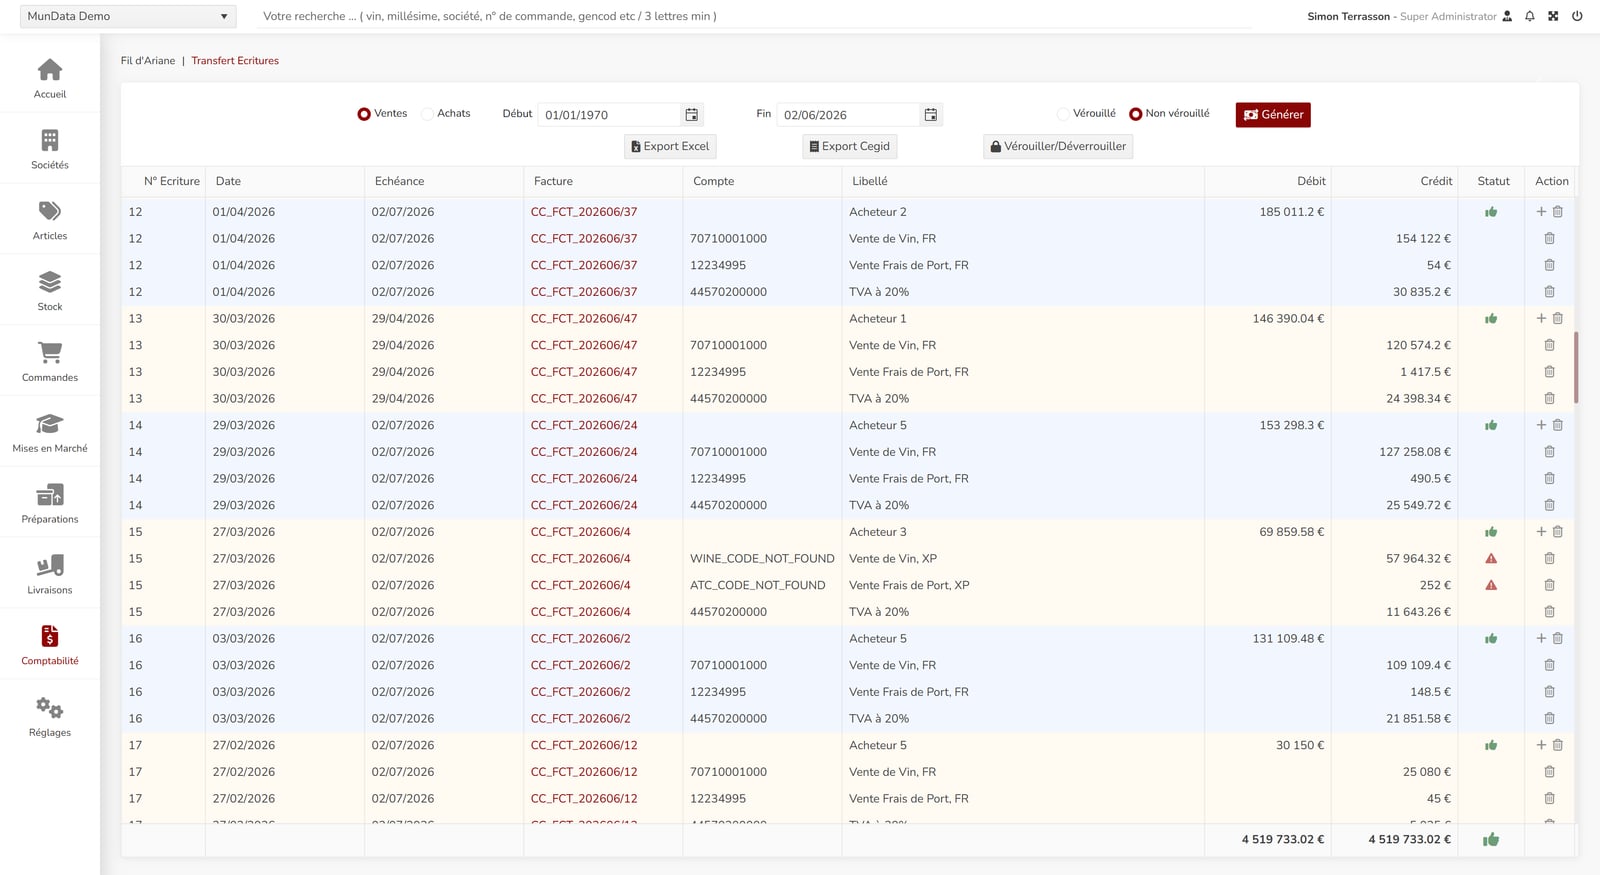Open calendar picker for Fin date

pyautogui.click(x=930, y=115)
